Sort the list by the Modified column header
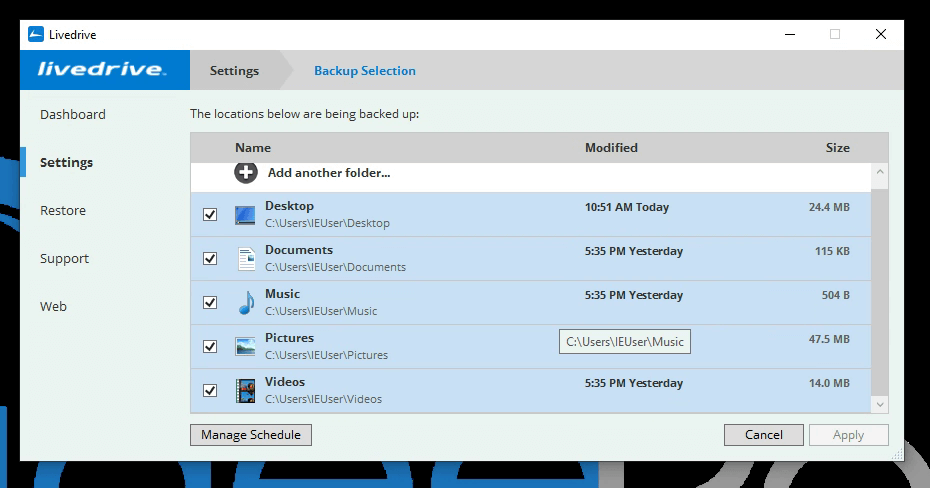The image size is (930, 488). point(611,148)
